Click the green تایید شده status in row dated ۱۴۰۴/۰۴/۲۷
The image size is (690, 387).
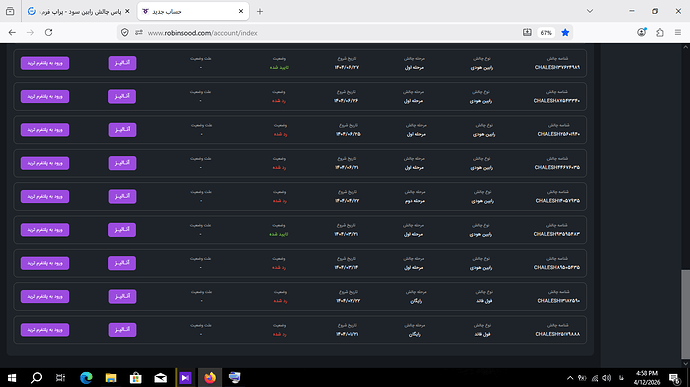coord(279,67)
